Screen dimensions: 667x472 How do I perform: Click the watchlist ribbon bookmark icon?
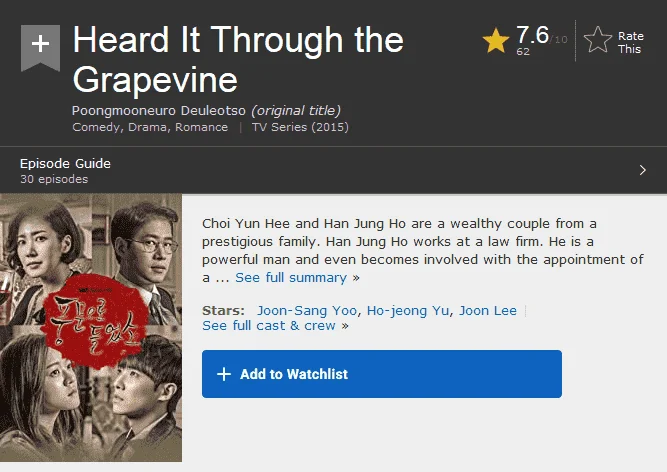coord(40,48)
